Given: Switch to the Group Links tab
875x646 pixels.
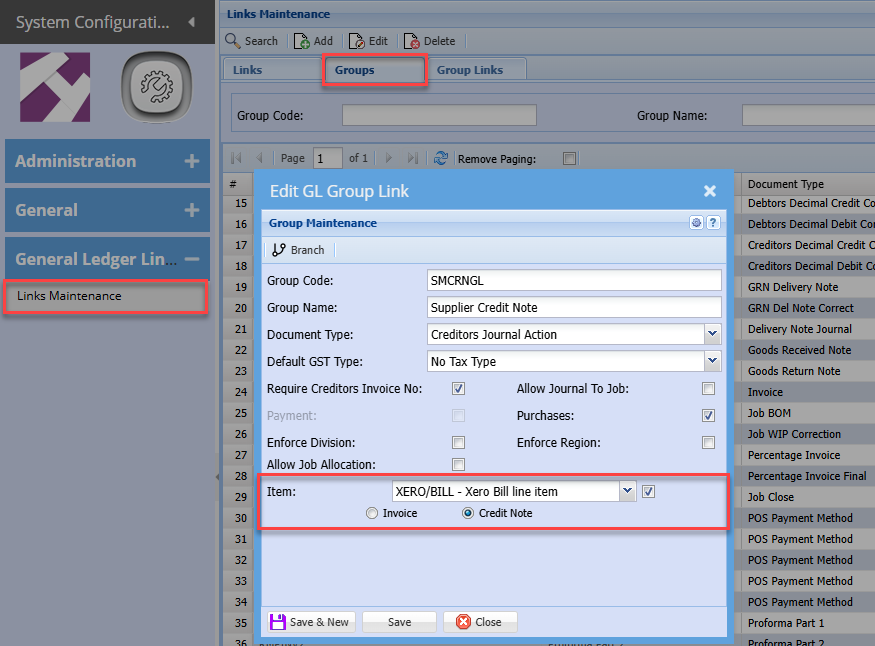Looking at the screenshot, I should click(x=469, y=70).
